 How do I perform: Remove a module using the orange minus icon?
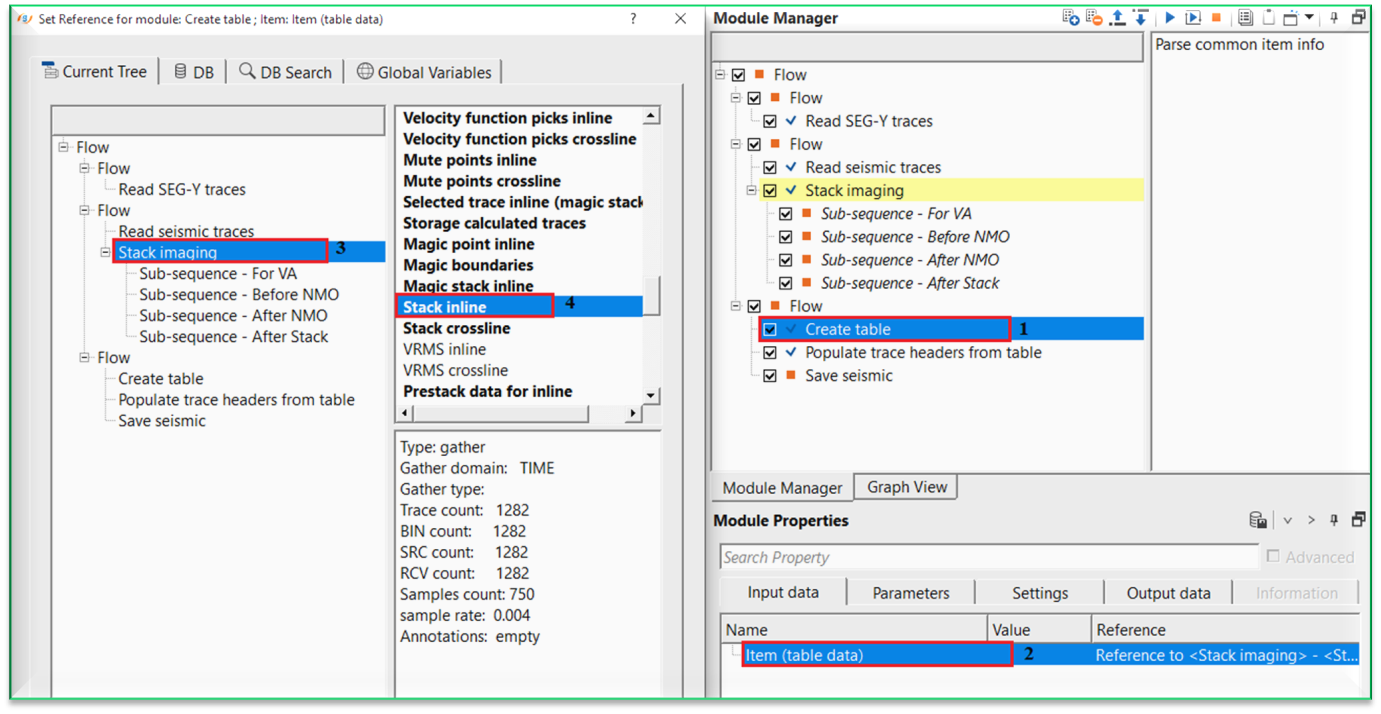point(1093,17)
